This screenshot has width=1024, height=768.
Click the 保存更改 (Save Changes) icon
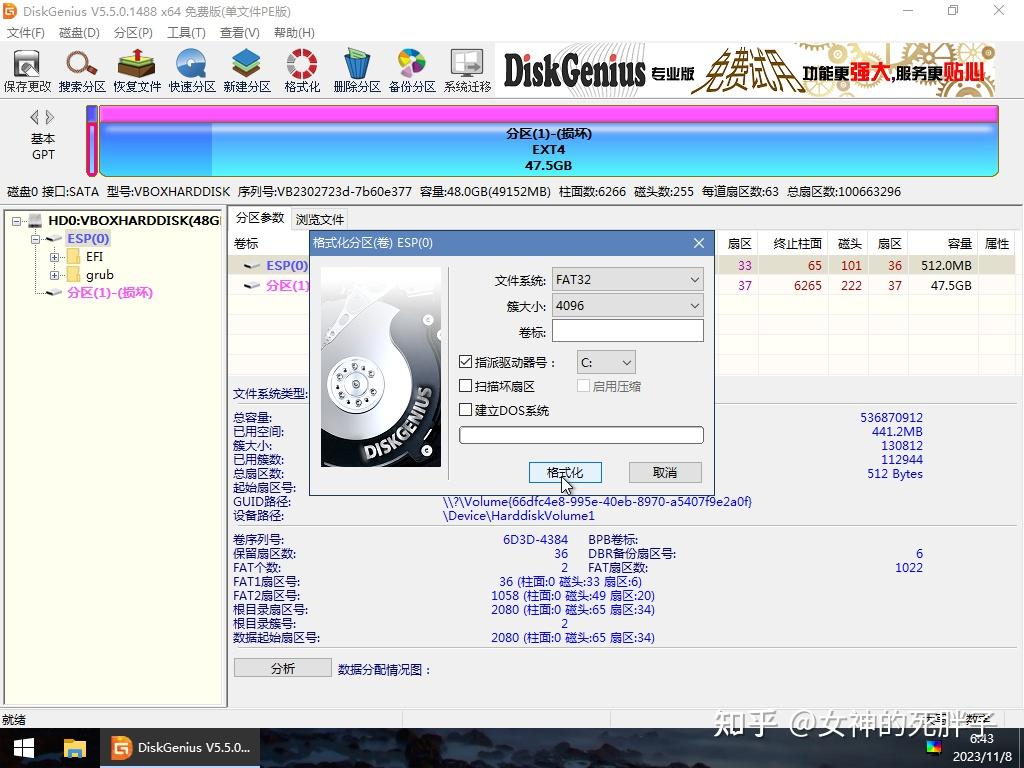point(26,68)
